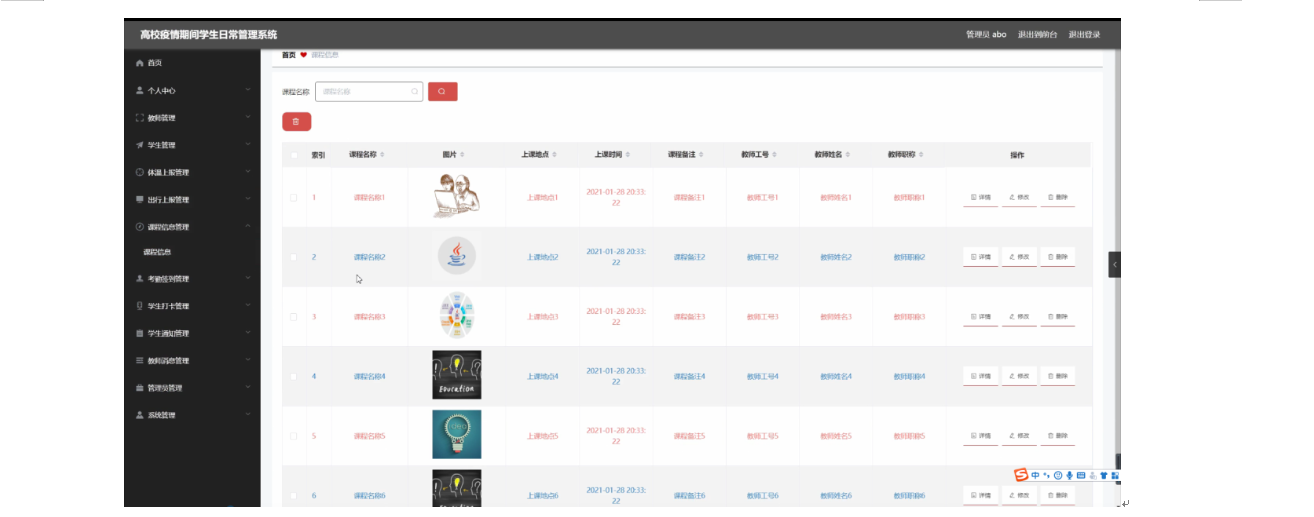Click the cell 上课地点4

pyautogui.click(x=542, y=376)
